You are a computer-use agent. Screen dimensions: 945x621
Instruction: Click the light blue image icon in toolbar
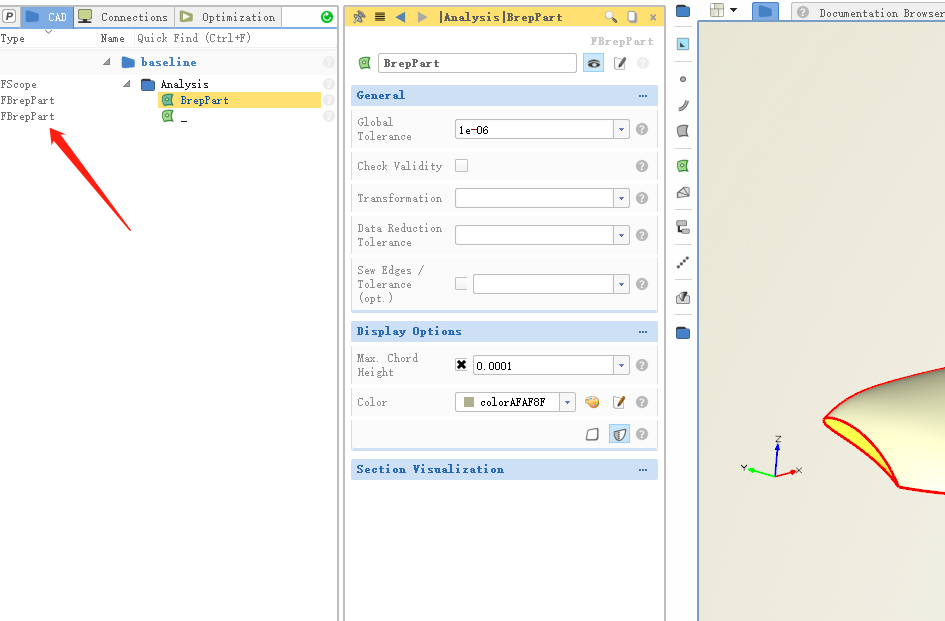pyautogui.click(x=683, y=44)
